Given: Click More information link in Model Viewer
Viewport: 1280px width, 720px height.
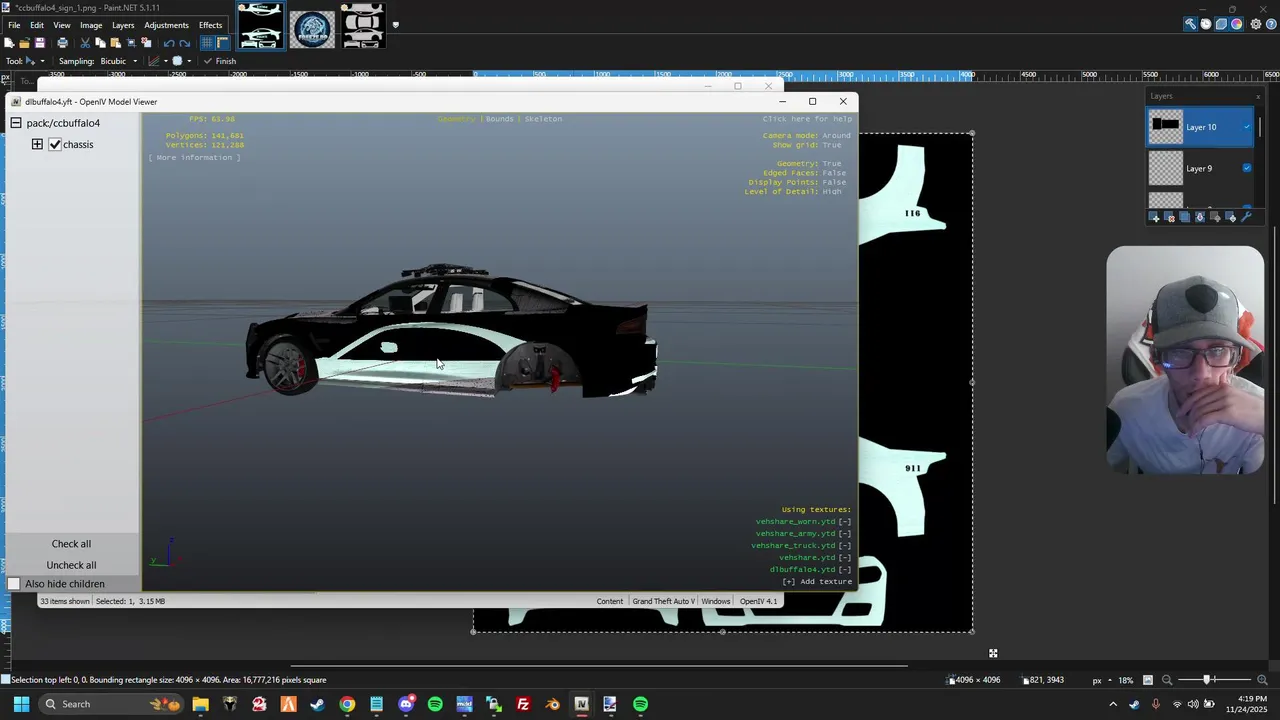Looking at the screenshot, I should tap(194, 158).
